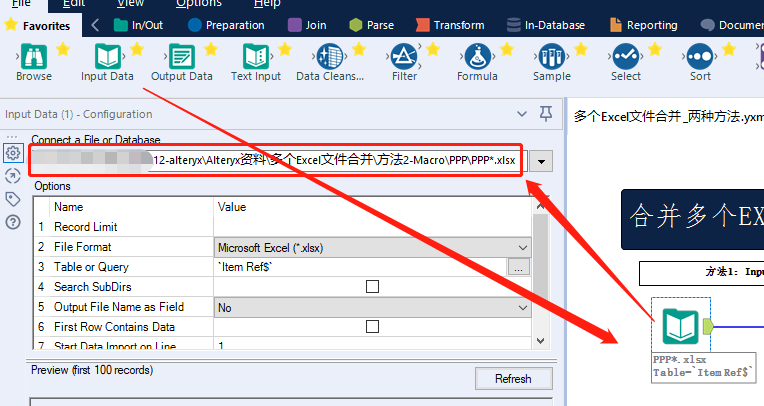Select the Text Input tool icon

[x=256, y=57]
